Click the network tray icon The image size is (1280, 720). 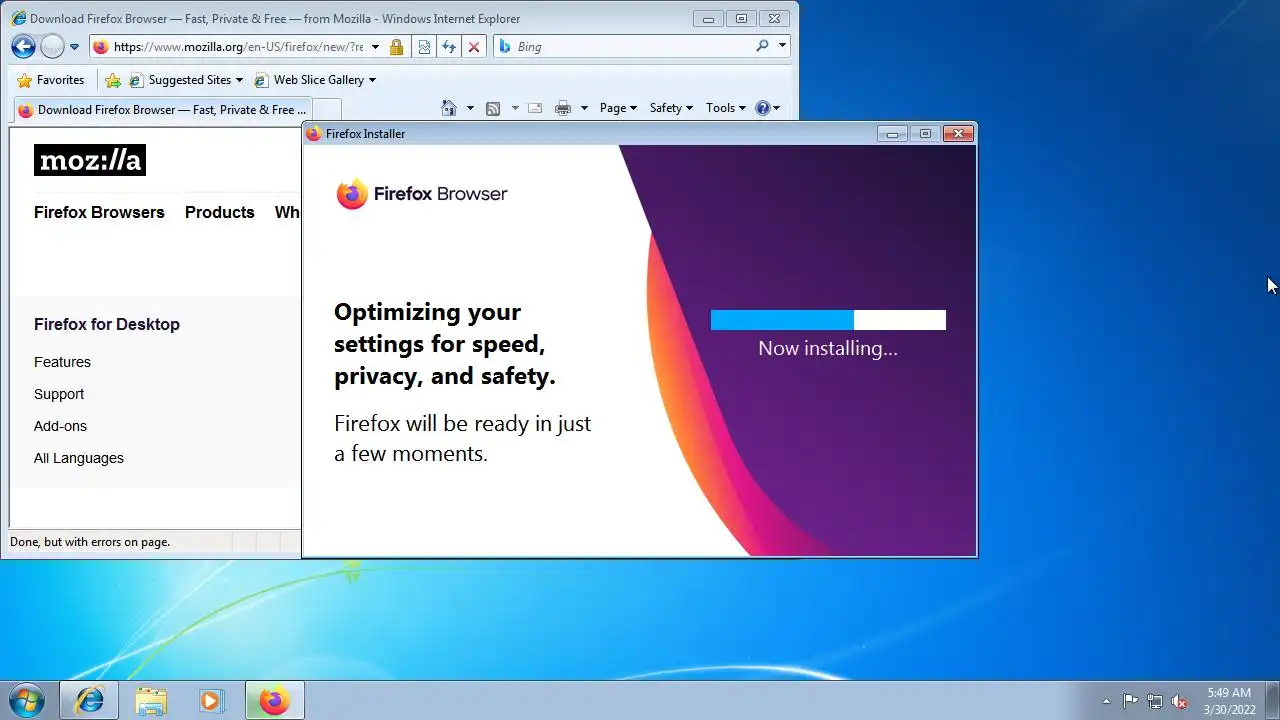click(x=1155, y=701)
